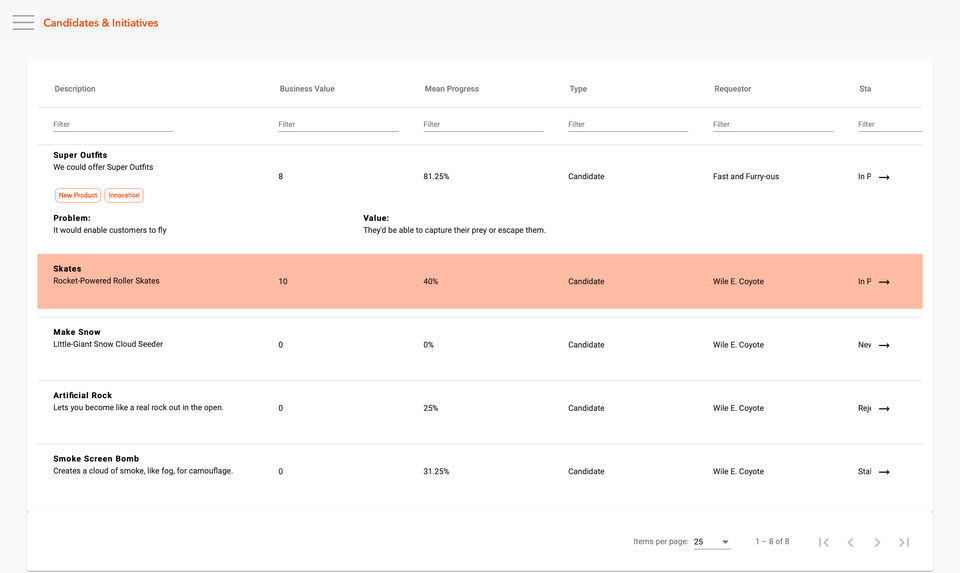Click arrow icon in Make Snow row

pyautogui.click(x=884, y=345)
